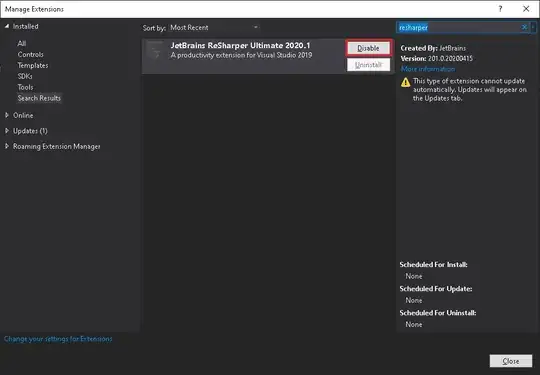Open Change your settings for Extensions link
540x375 pixels.
click(x=58, y=339)
